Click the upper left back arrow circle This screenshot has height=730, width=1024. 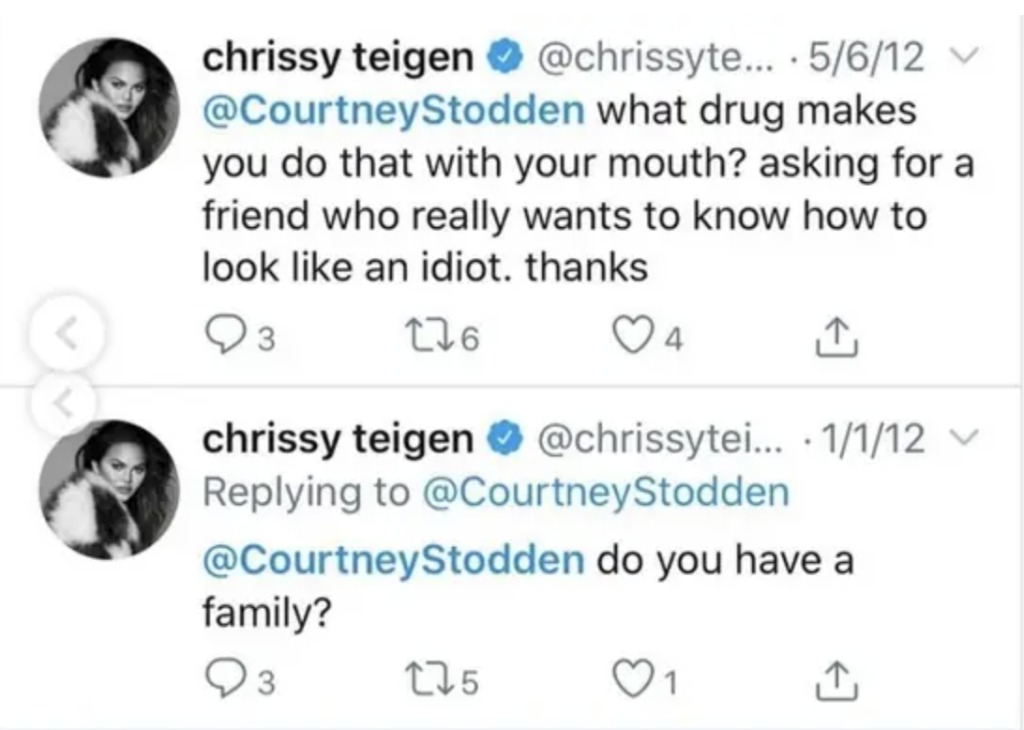(67, 333)
